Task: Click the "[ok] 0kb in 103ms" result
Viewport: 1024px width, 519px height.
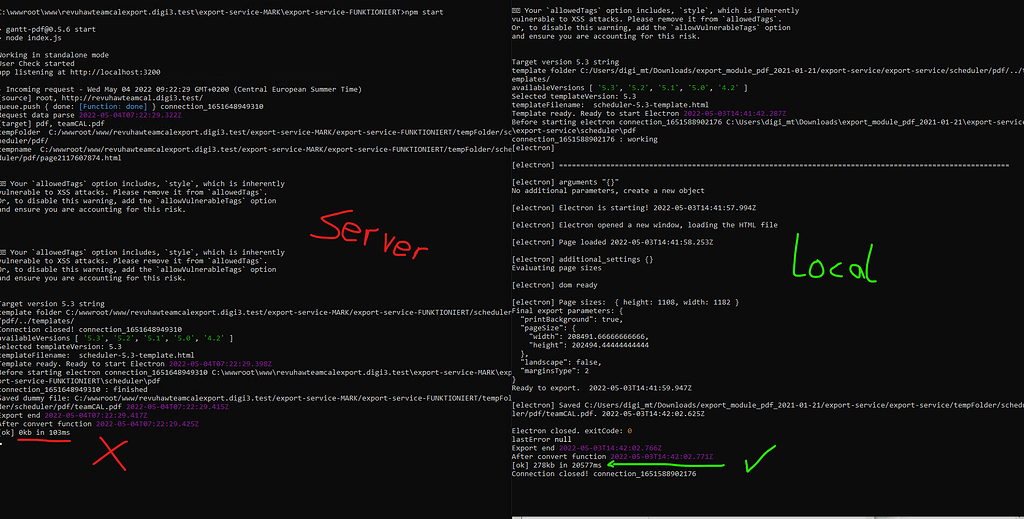Action: [35, 432]
